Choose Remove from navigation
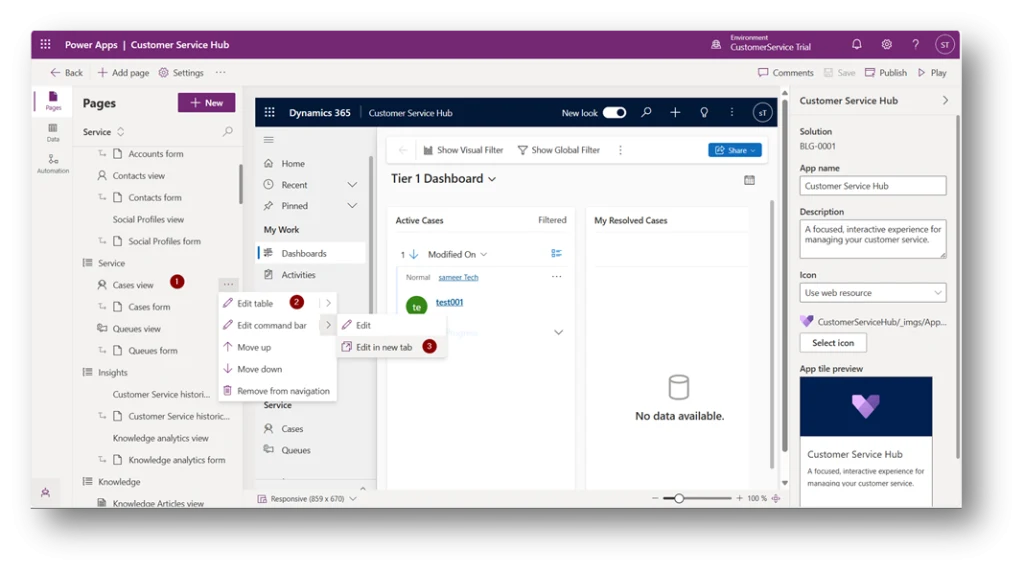This screenshot has width=1024, height=571. [x=283, y=391]
